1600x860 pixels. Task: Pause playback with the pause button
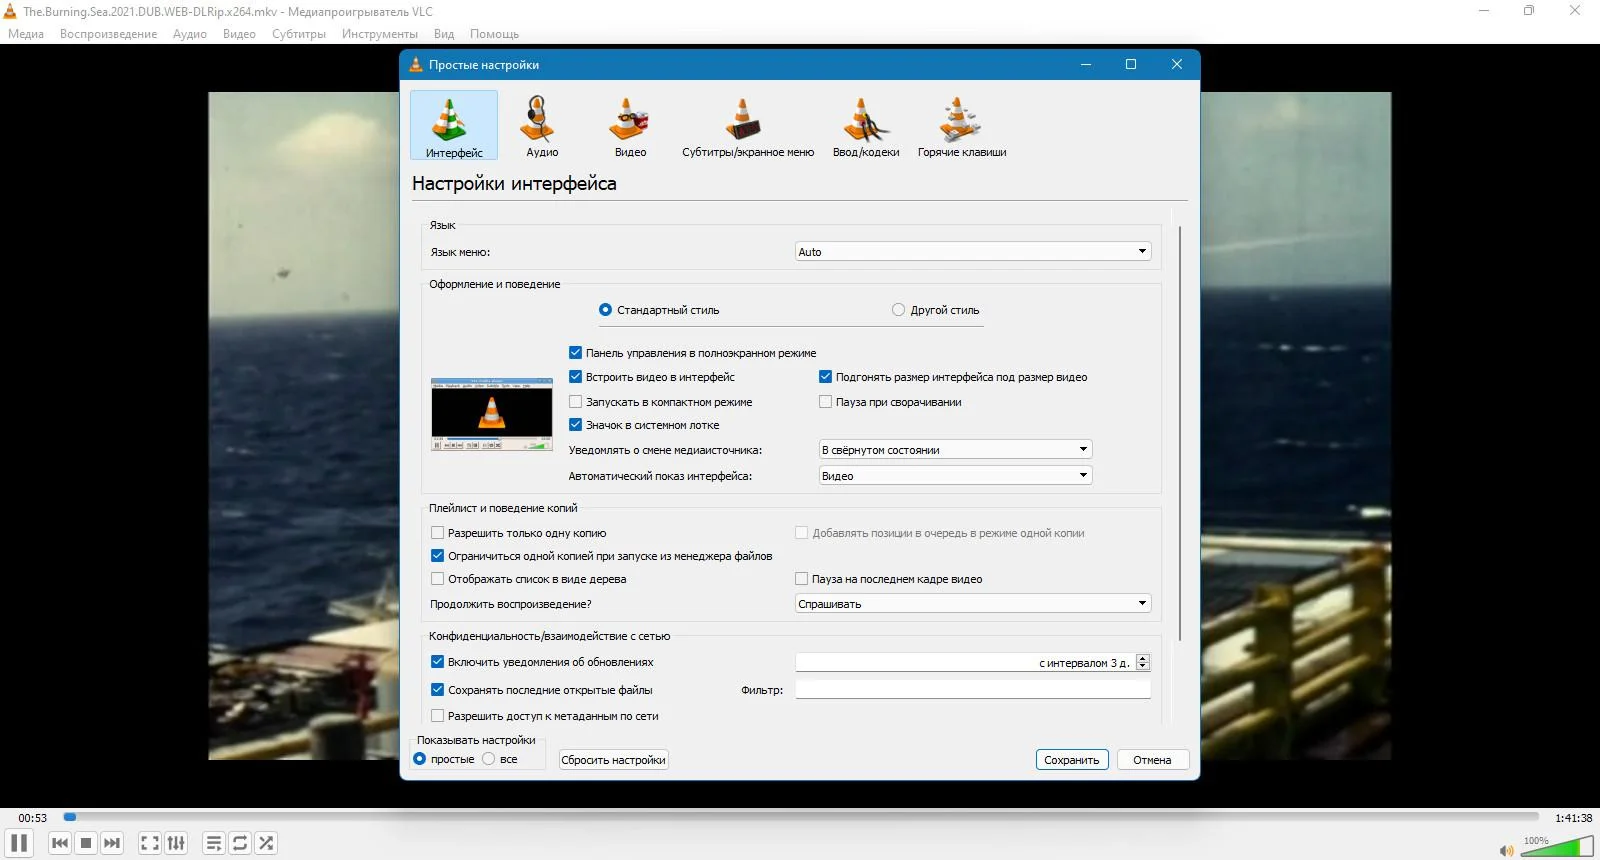click(19, 843)
